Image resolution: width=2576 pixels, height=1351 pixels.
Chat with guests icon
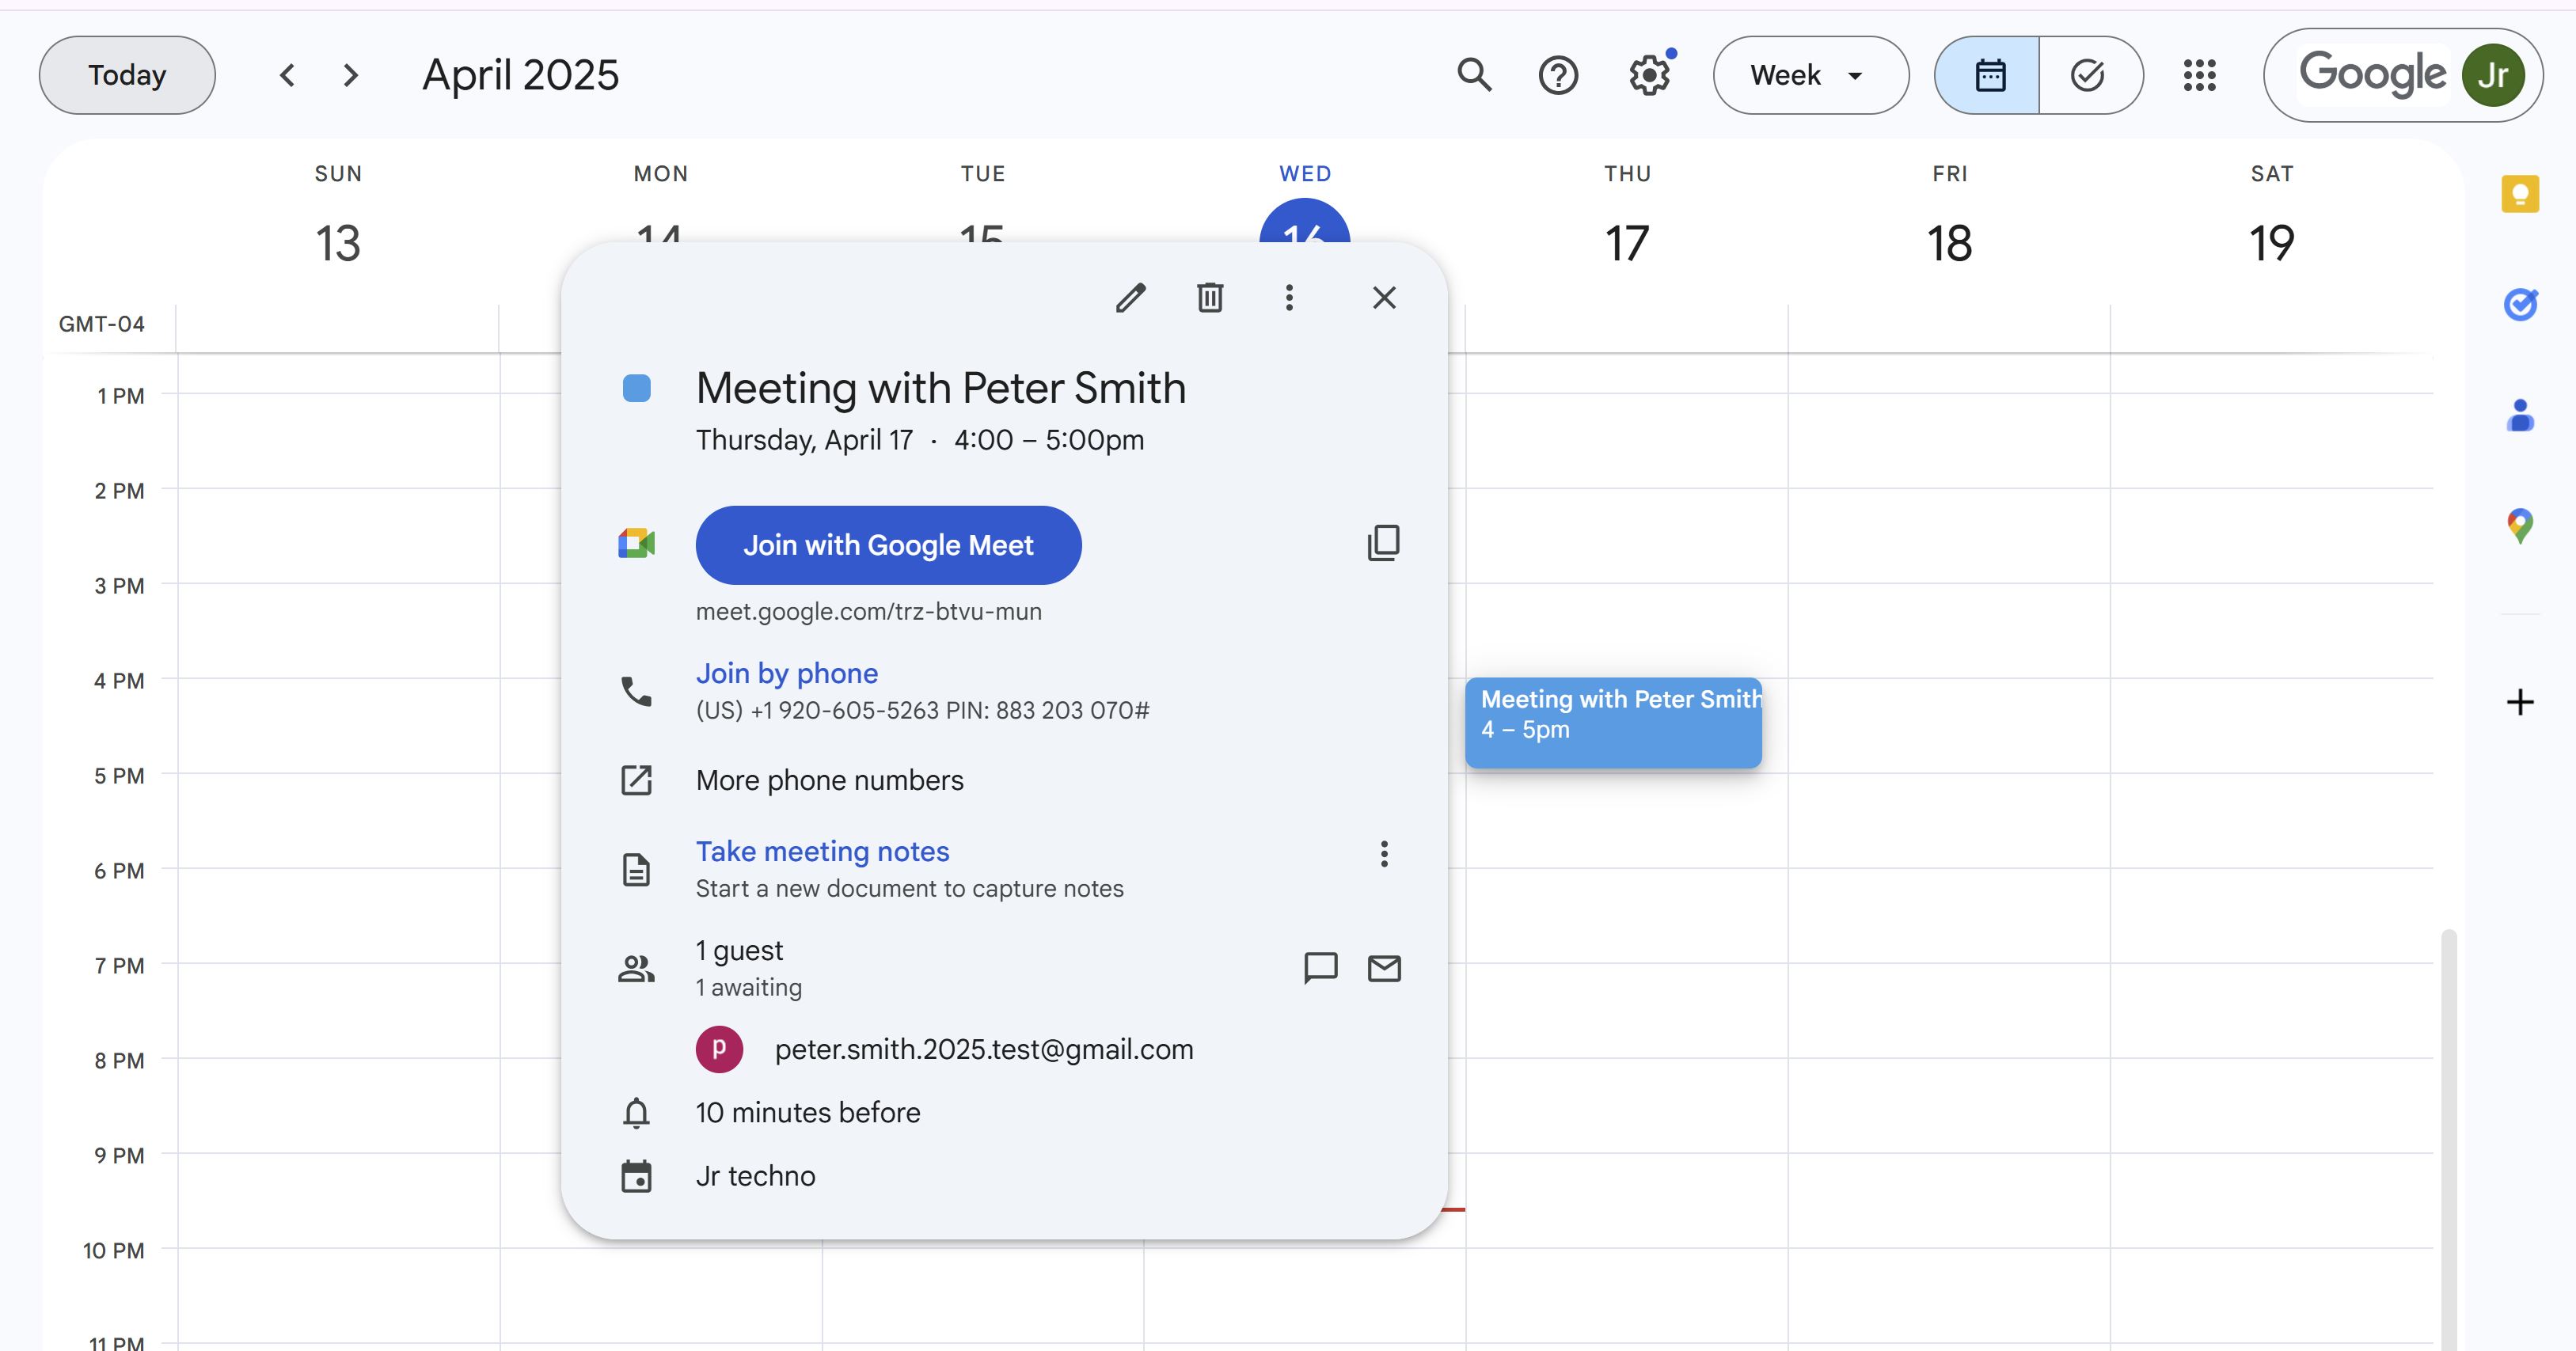pos(1320,968)
